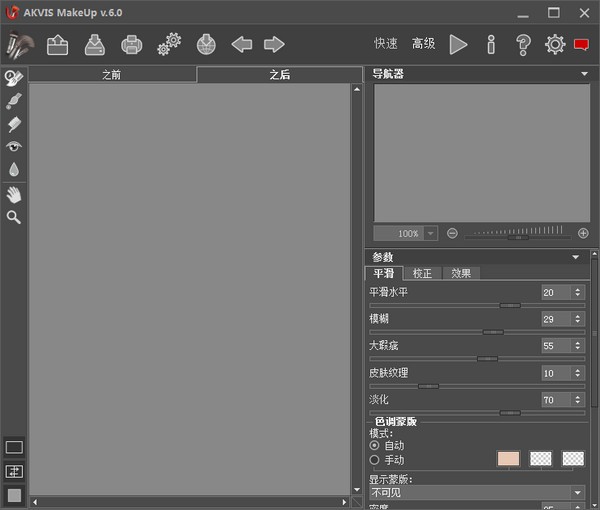Collapse the 参数 panel
600x510 pixels.
pyautogui.click(x=576, y=257)
